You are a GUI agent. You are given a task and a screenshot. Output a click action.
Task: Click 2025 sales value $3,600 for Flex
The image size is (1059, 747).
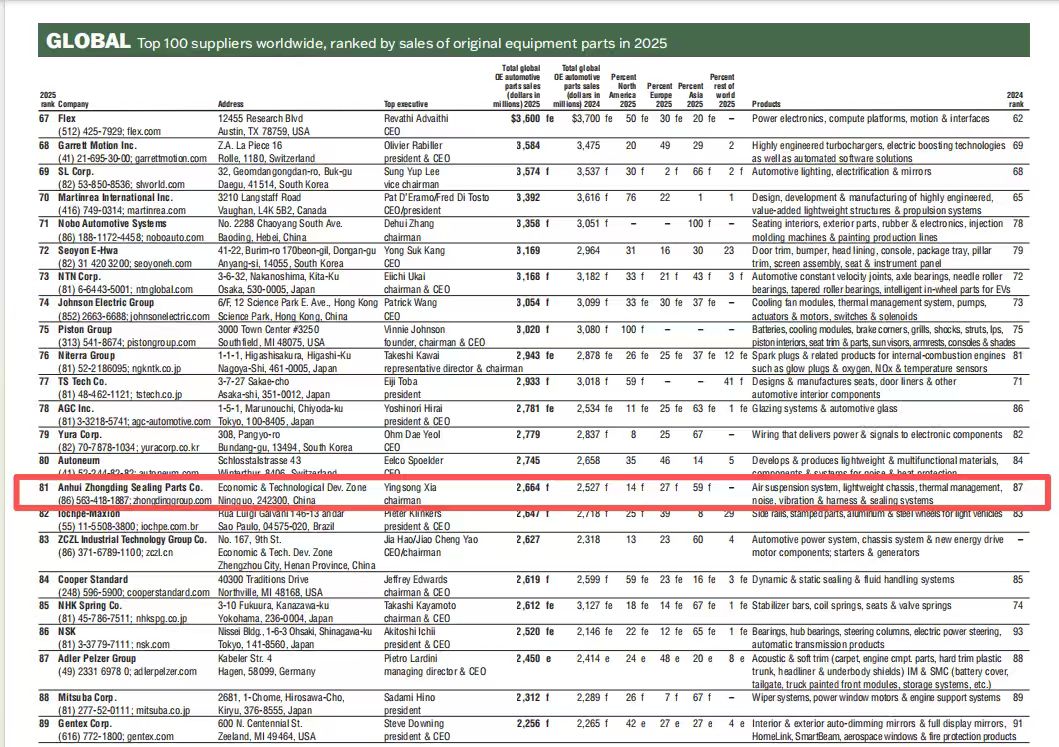coord(525,118)
